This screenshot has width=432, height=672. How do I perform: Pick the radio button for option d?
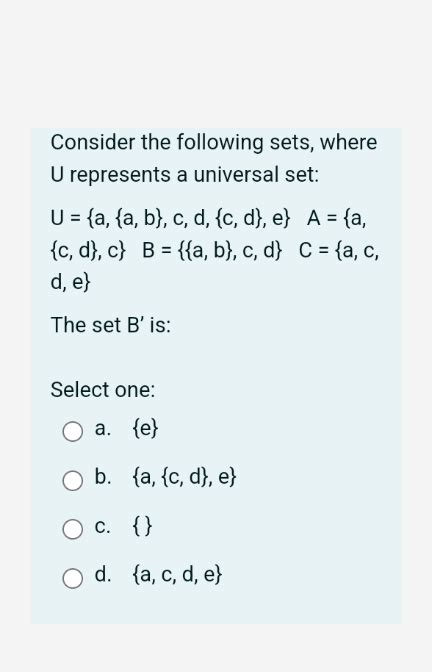(x=72, y=578)
